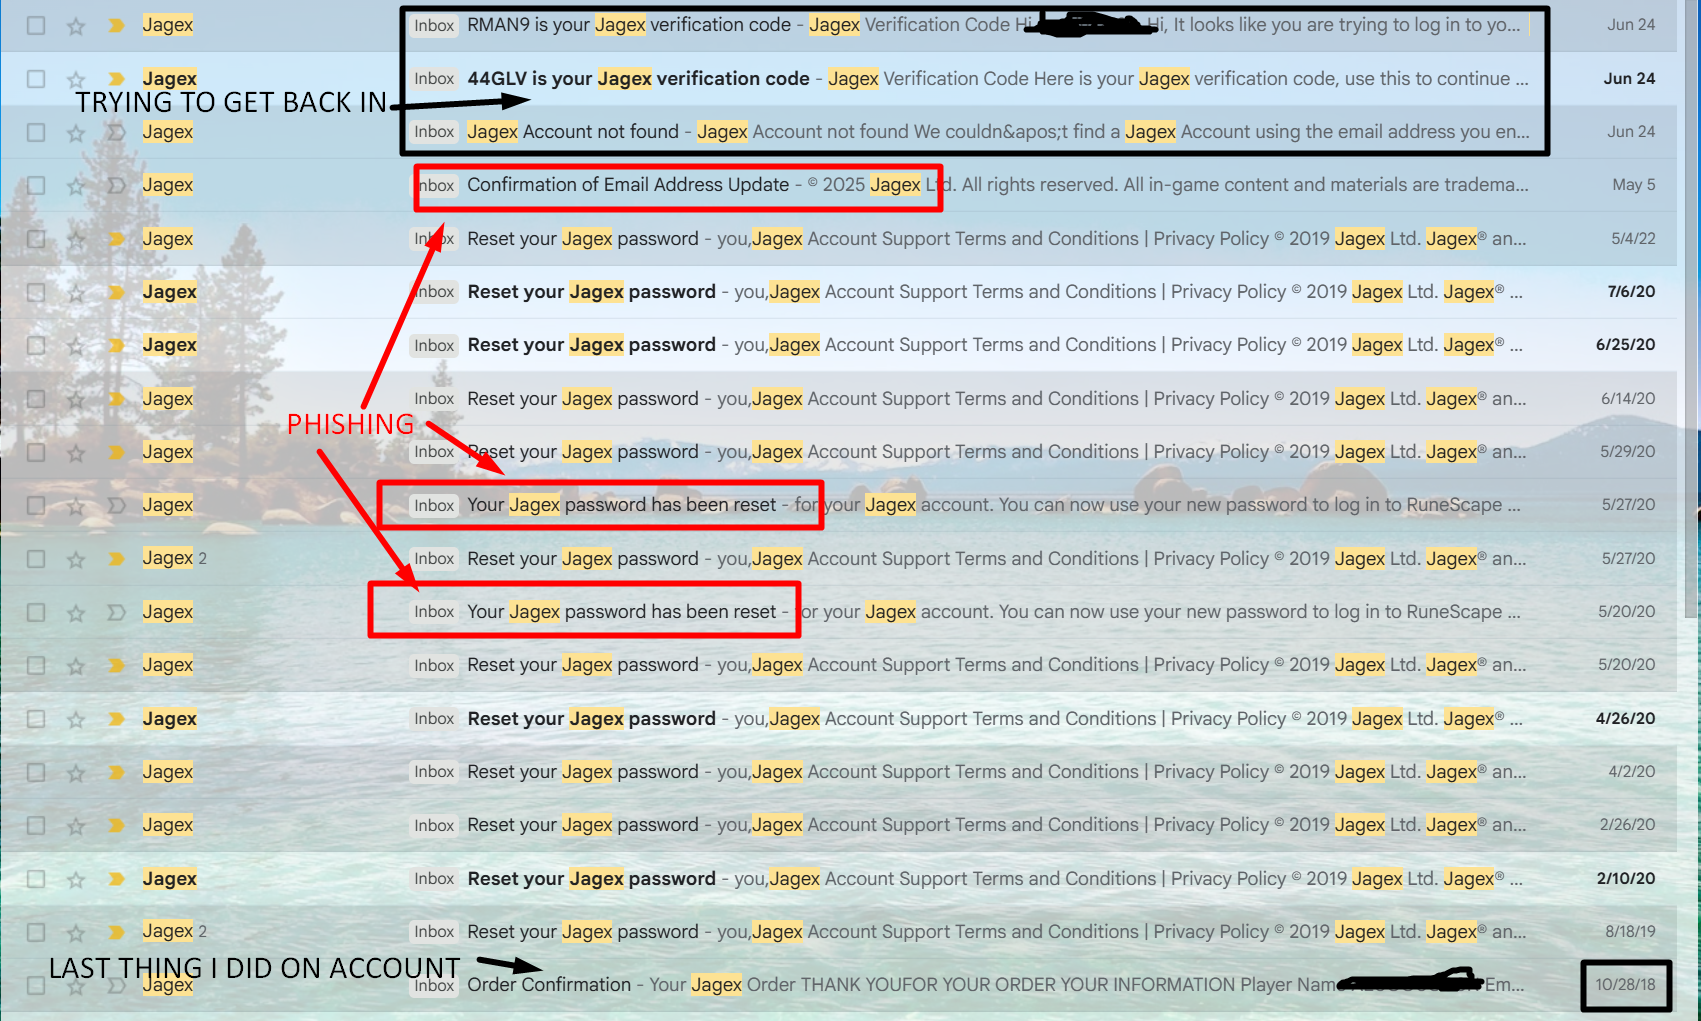Toggle importance marker on 2/10/20 email
This screenshot has width=1701, height=1021.
[x=116, y=879]
